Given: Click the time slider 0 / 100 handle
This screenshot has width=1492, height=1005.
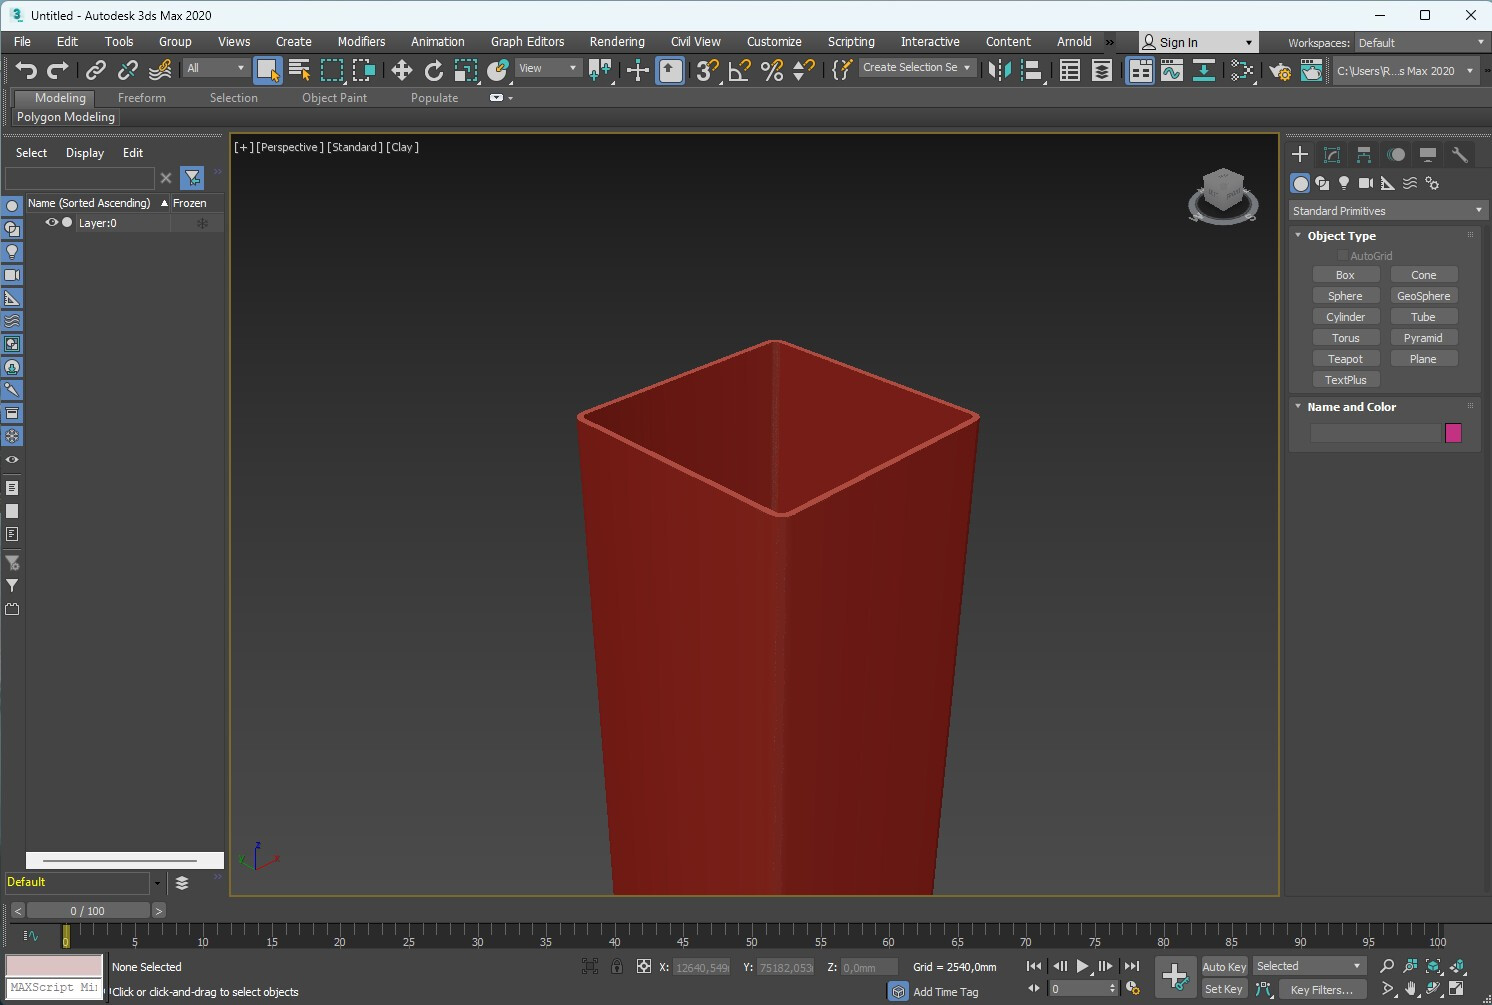Looking at the screenshot, I should (87, 911).
